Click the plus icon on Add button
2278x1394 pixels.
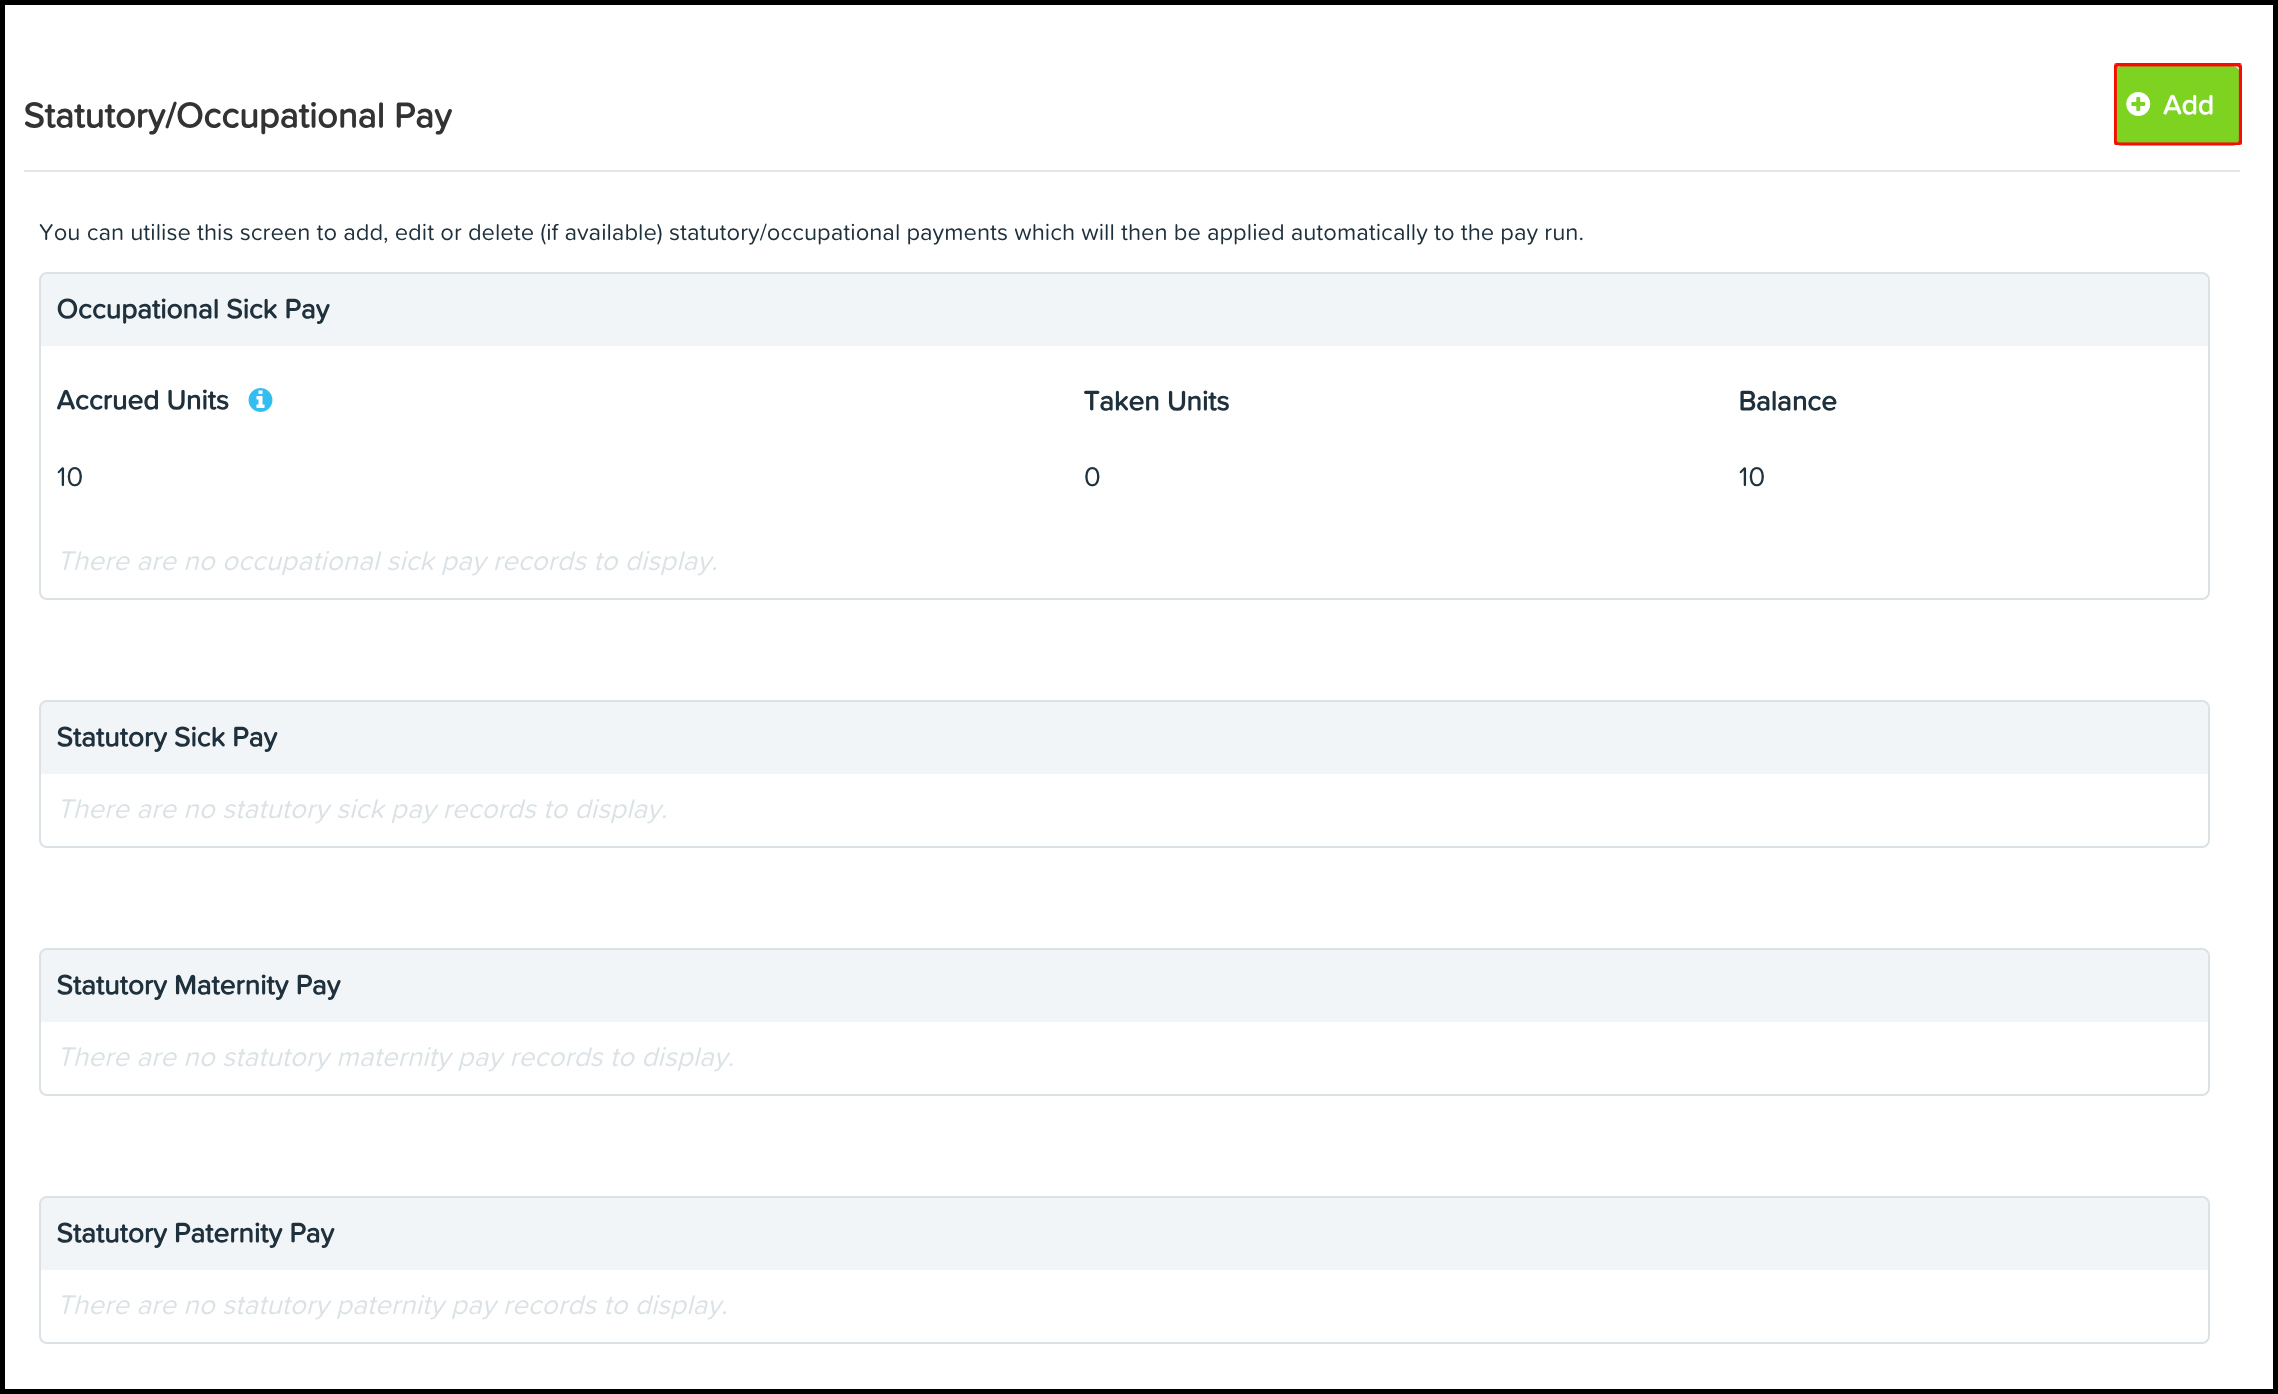click(x=2138, y=105)
